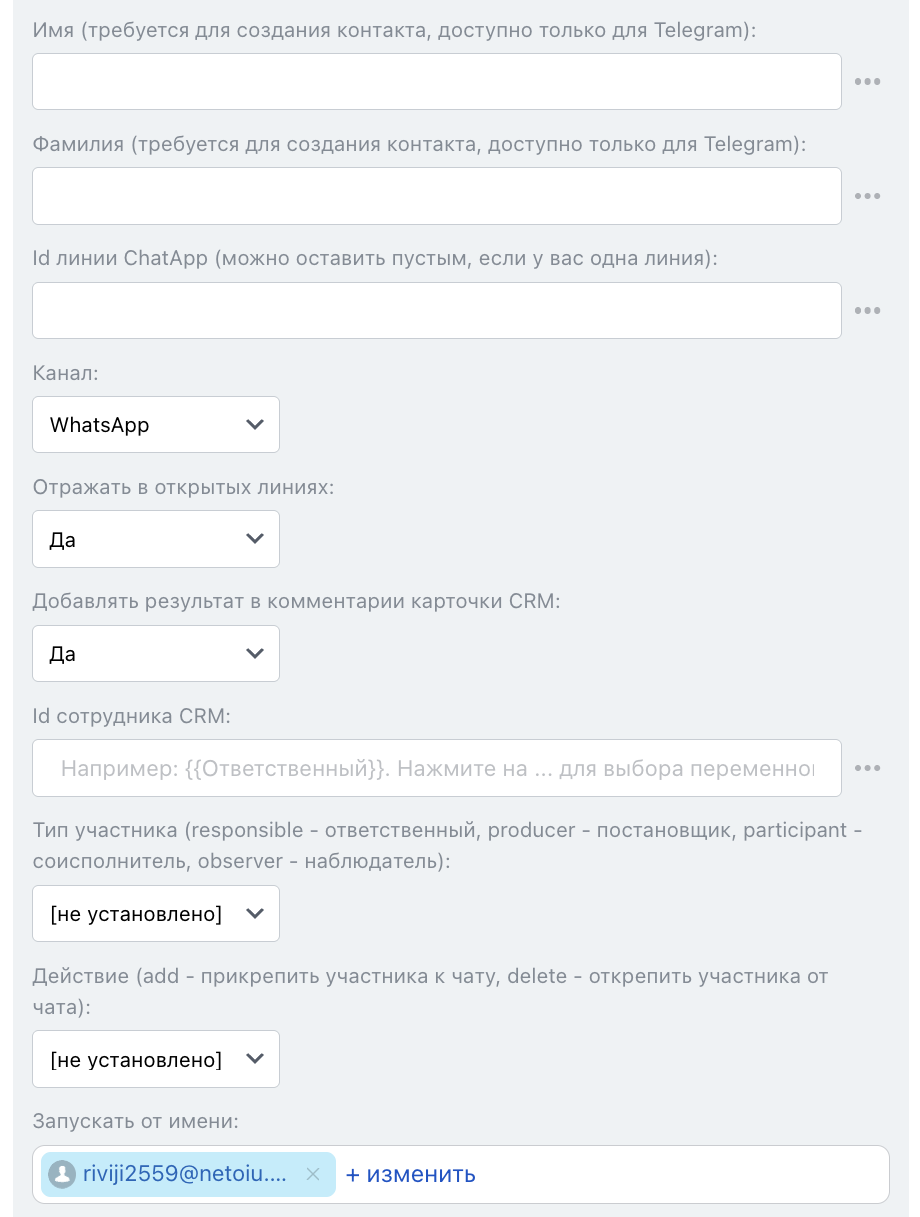Focus the Фамилия text input field
The image size is (920, 1217).
[x=436, y=196]
